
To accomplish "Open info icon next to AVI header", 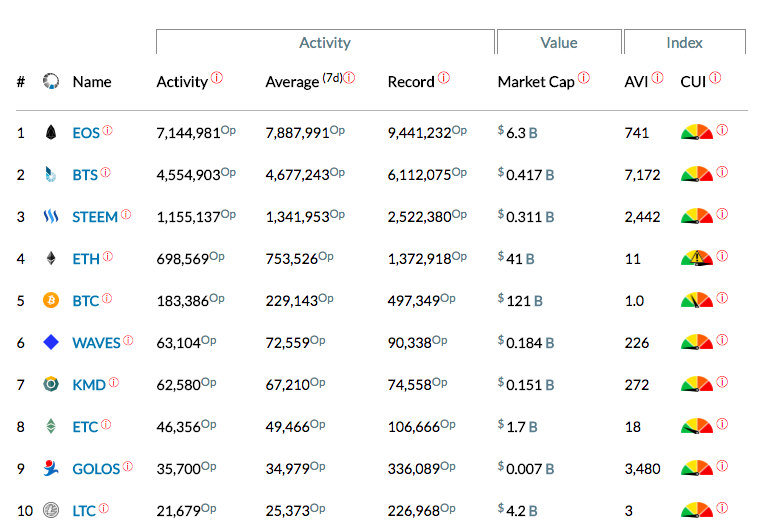I will [x=658, y=78].
